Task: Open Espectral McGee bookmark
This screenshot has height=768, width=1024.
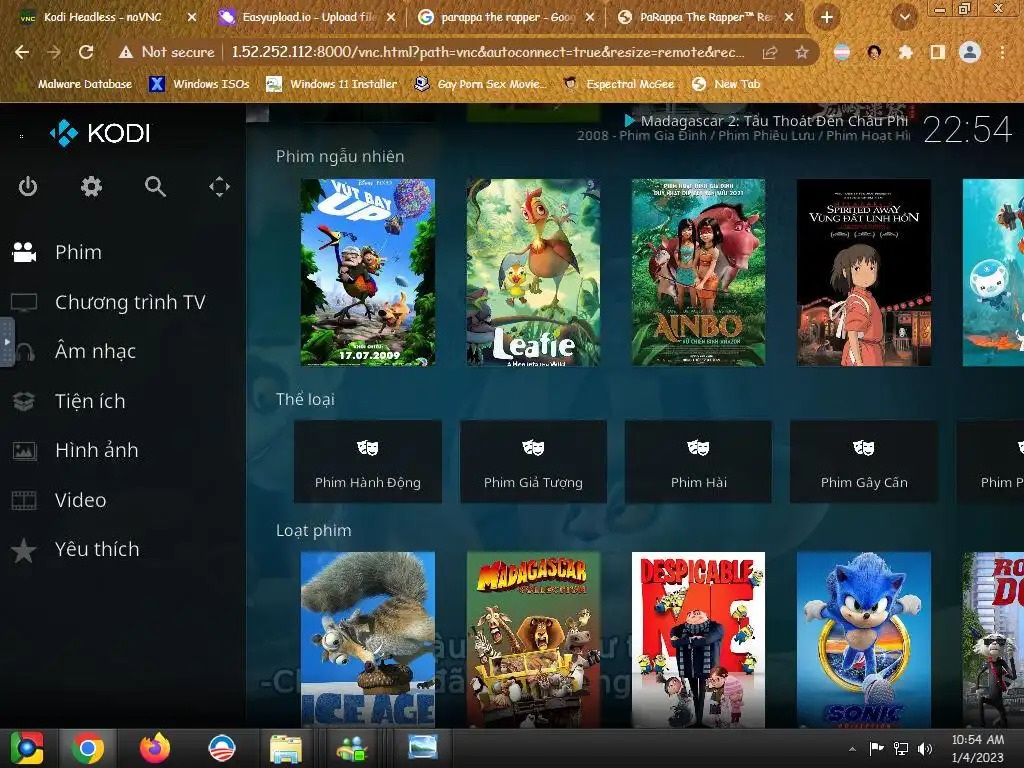Action: click(618, 84)
